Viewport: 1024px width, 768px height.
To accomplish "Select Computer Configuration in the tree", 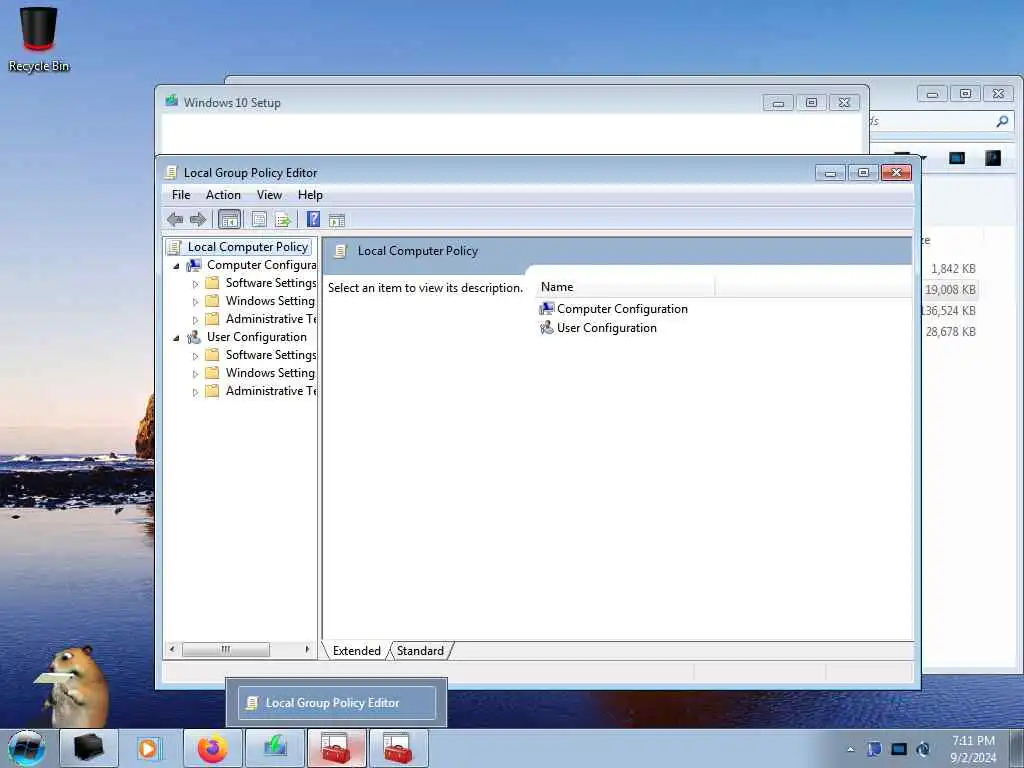I will (261, 264).
